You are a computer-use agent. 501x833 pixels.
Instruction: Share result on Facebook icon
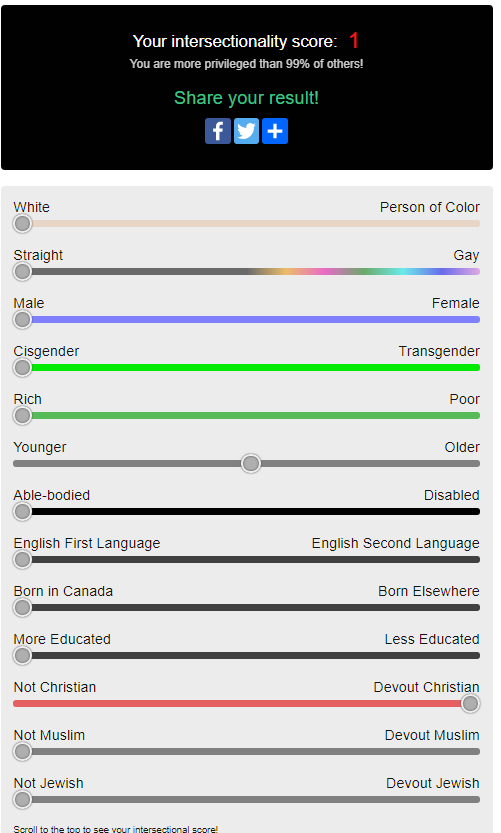(218, 131)
